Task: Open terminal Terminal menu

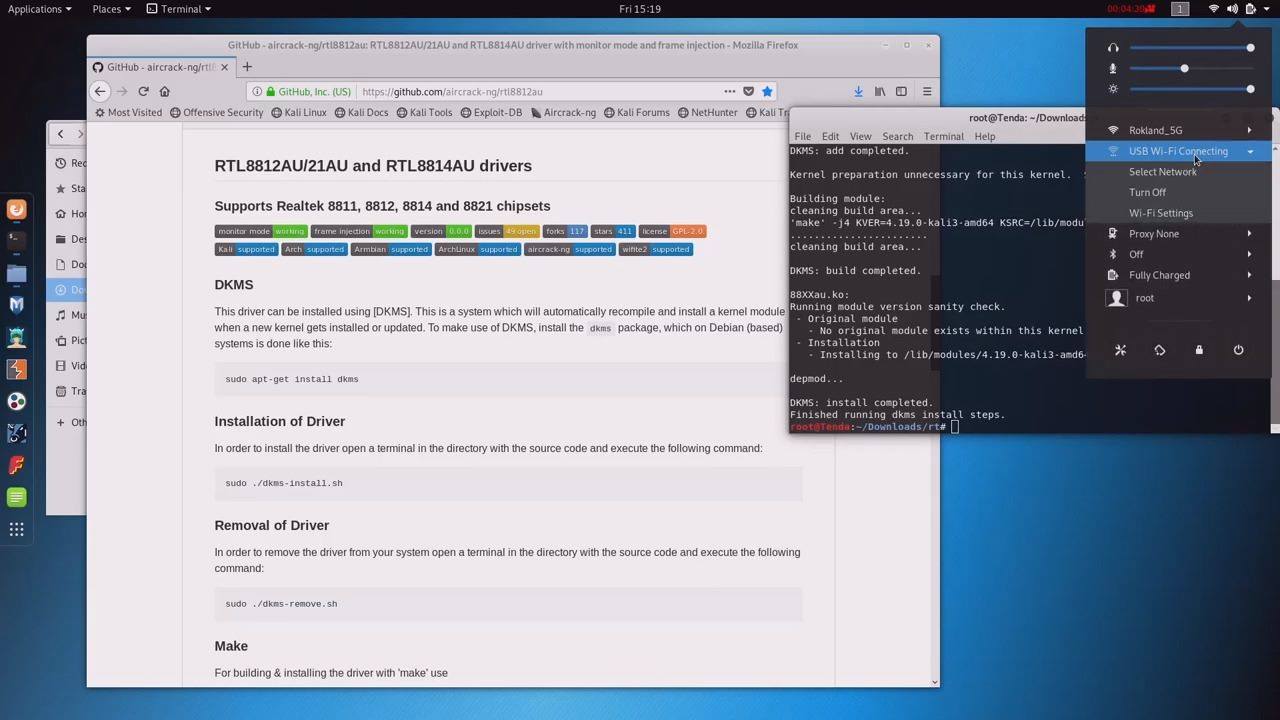Action: pyautogui.click(x=944, y=136)
